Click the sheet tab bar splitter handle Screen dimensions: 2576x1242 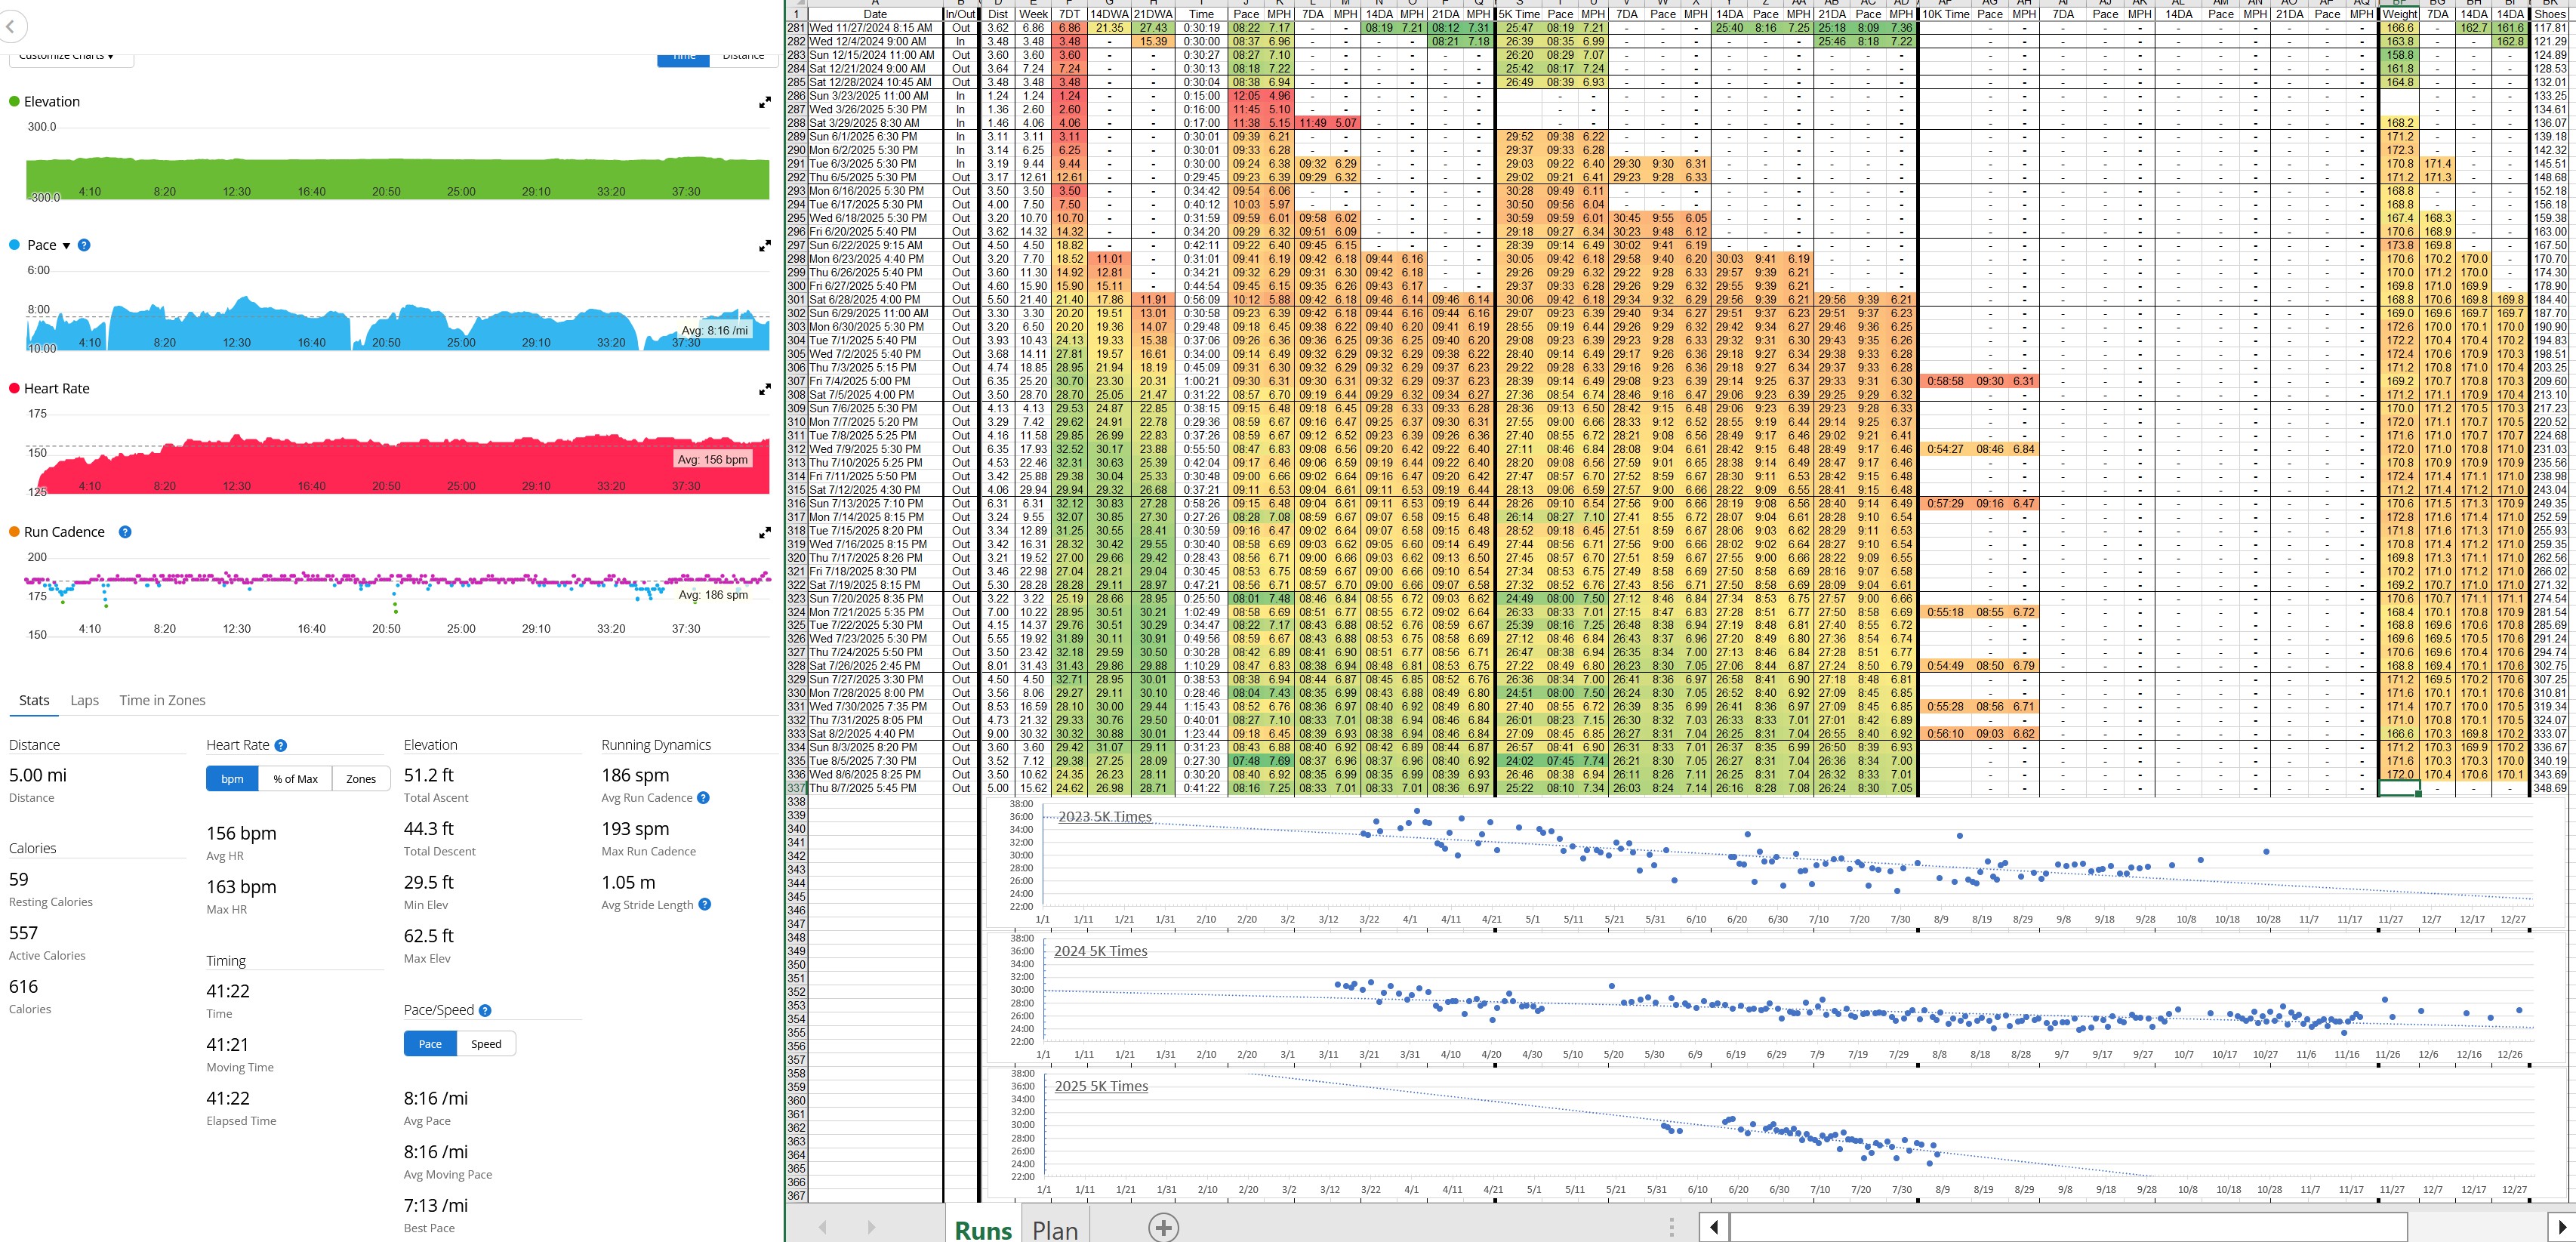tap(1671, 1227)
